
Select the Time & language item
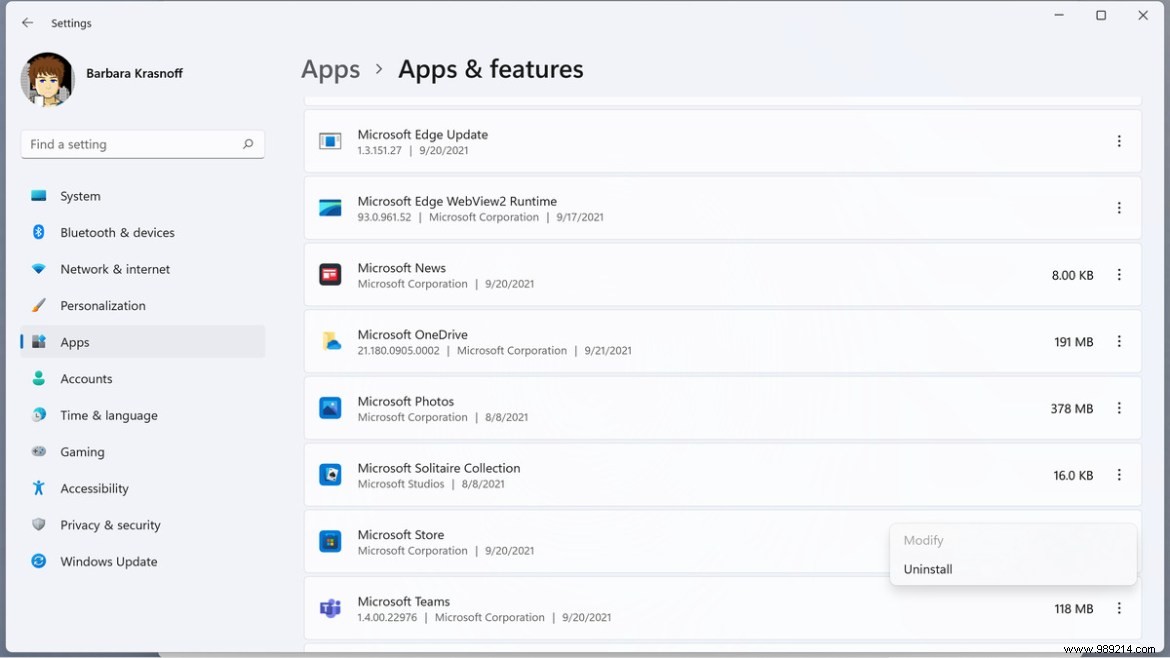(x=40, y=415)
